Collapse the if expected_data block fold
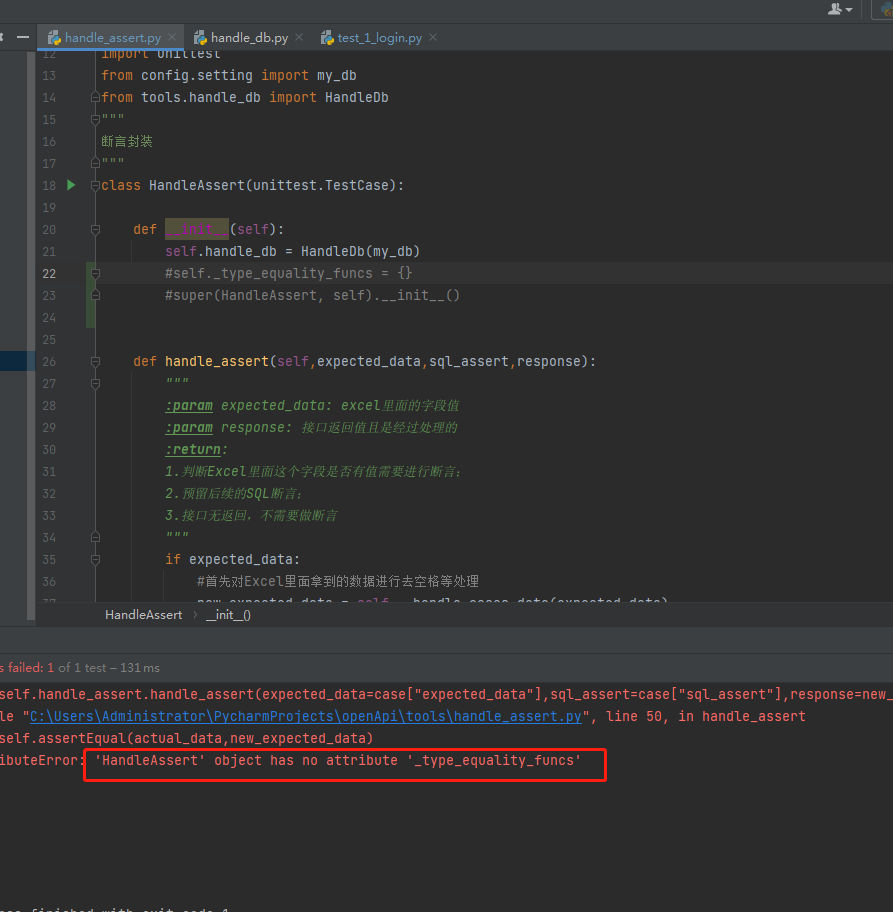893x912 pixels. (95, 560)
